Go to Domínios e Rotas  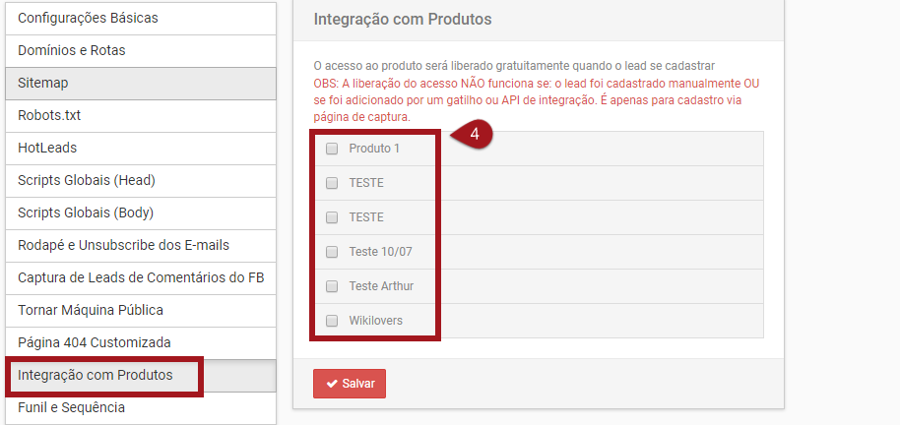coord(72,50)
